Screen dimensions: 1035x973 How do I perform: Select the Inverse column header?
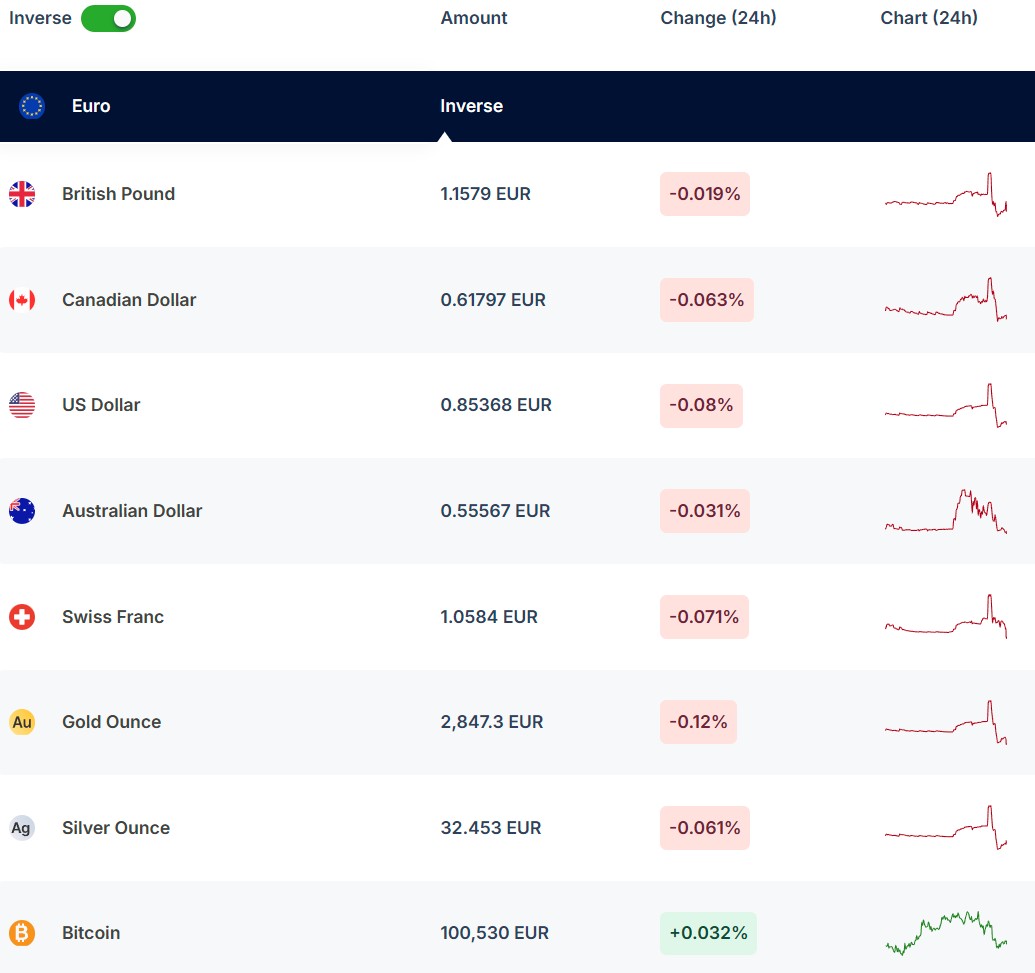[x=471, y=106]
